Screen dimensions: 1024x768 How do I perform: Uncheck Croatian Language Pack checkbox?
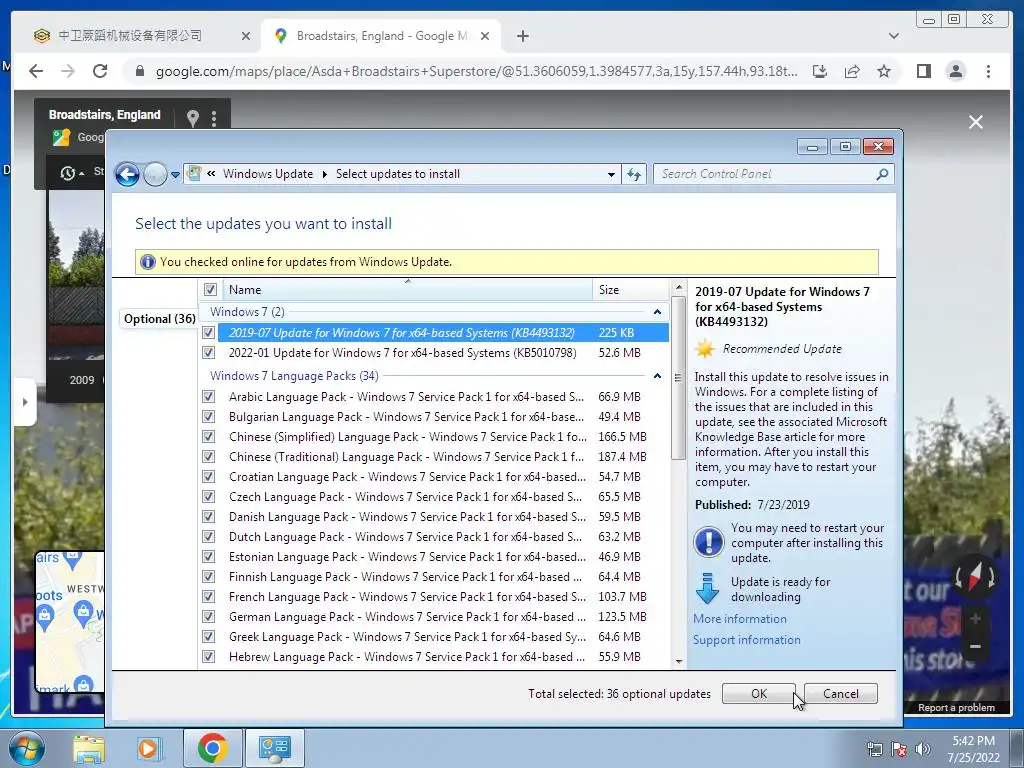click(208, 477)
